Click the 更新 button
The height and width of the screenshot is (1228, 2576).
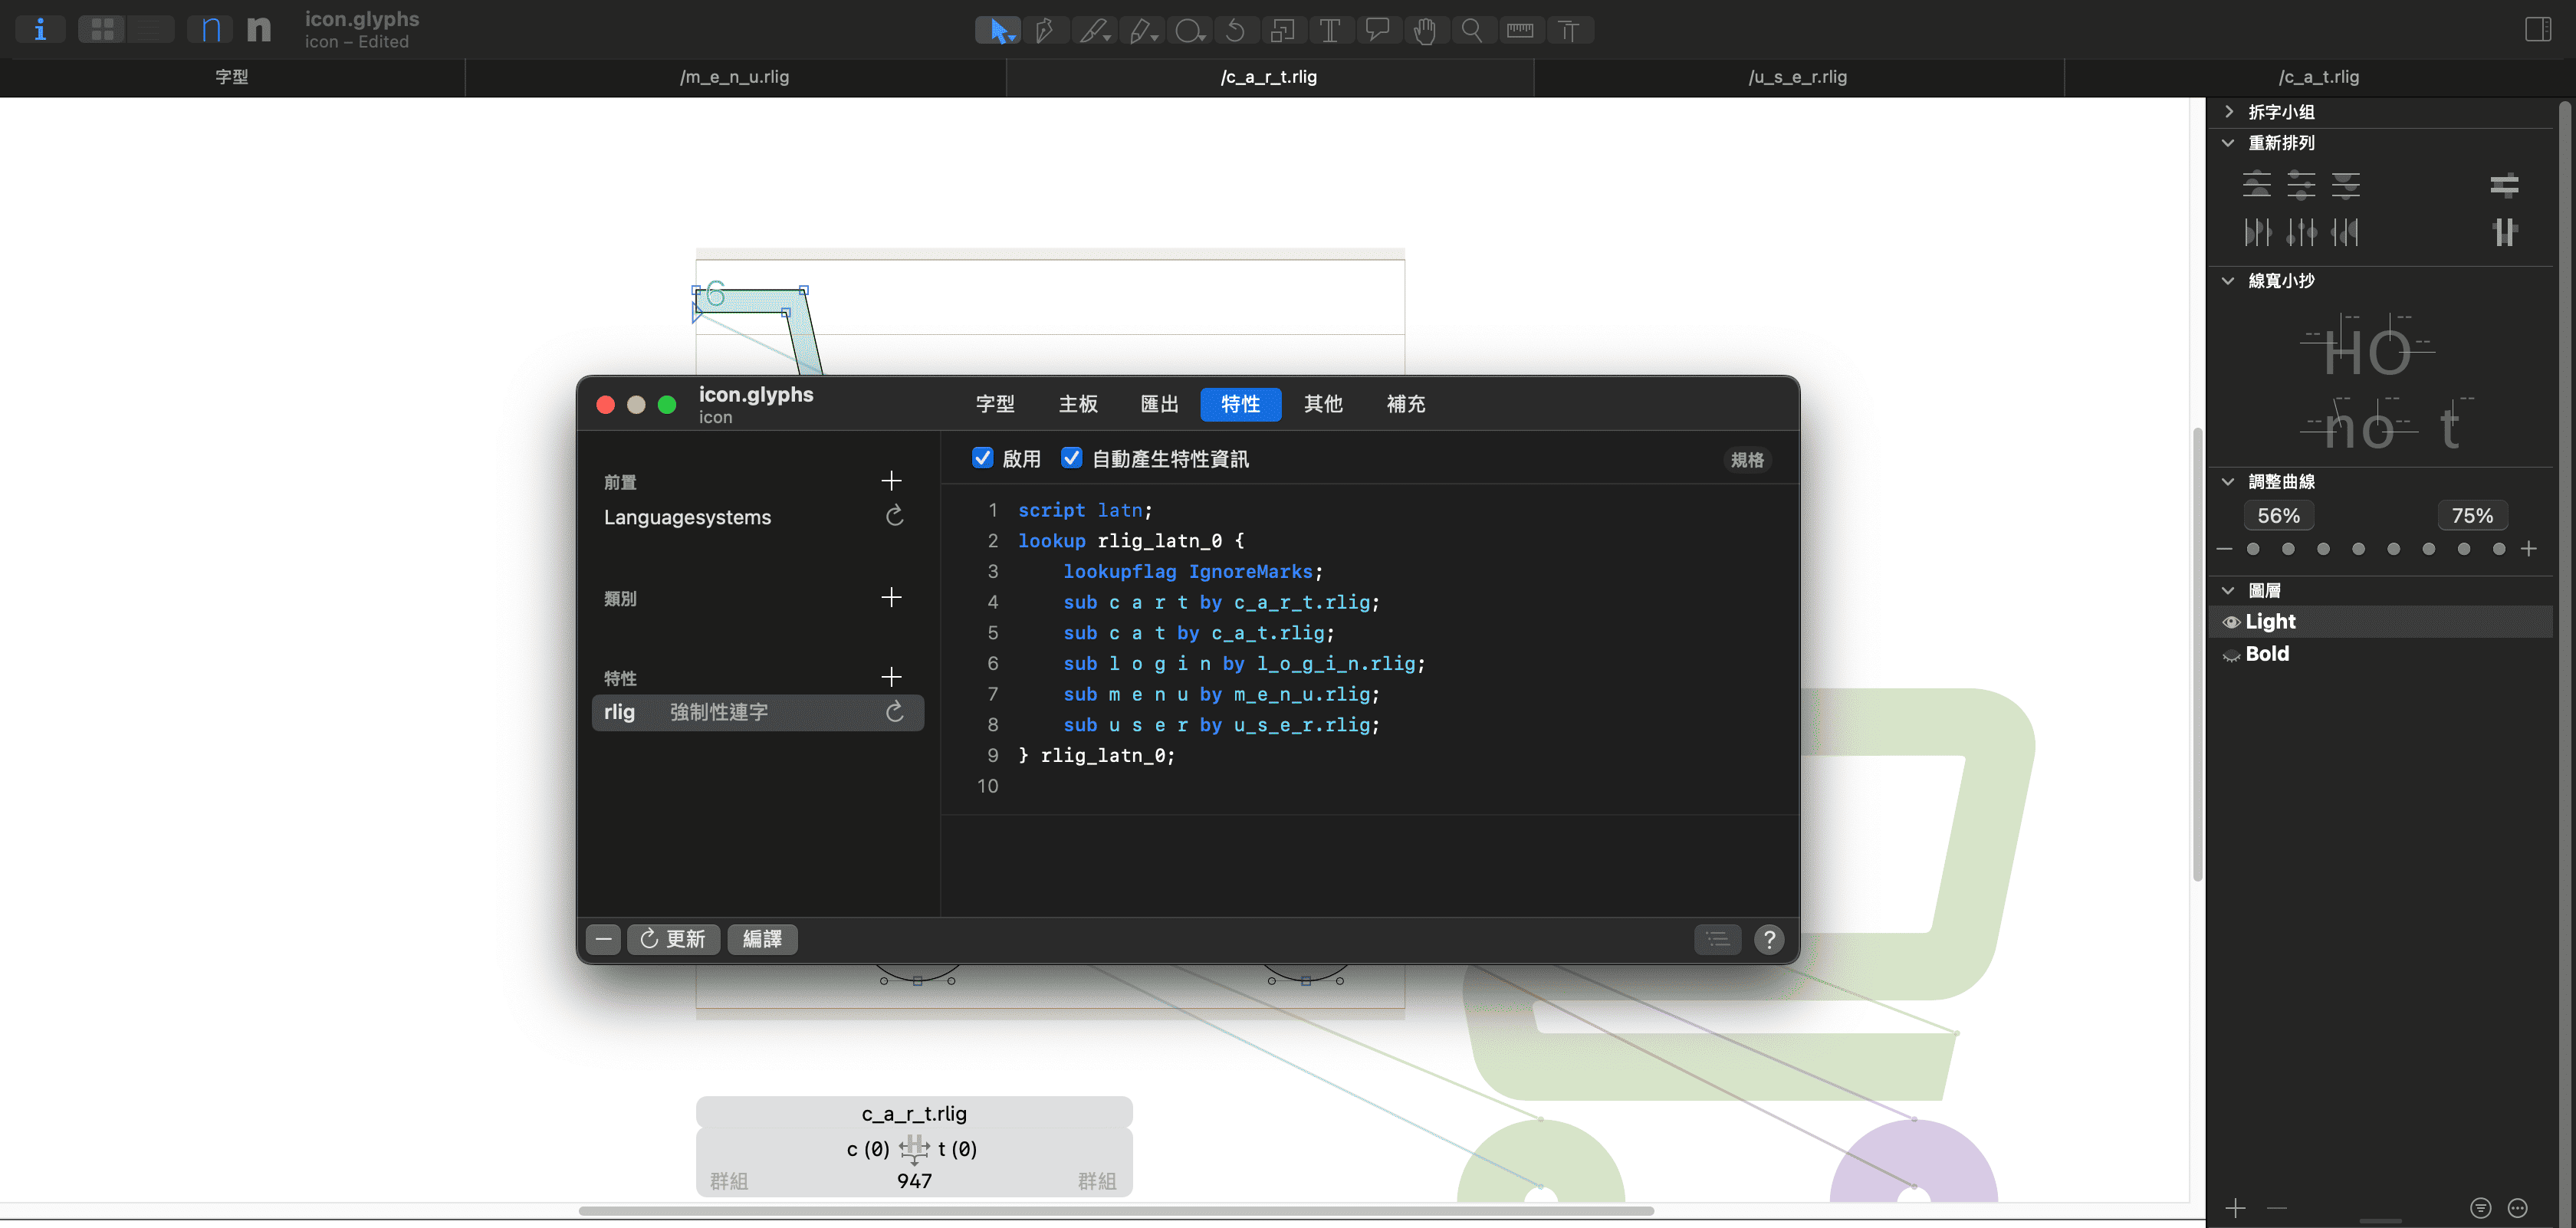tap(673, 939)
